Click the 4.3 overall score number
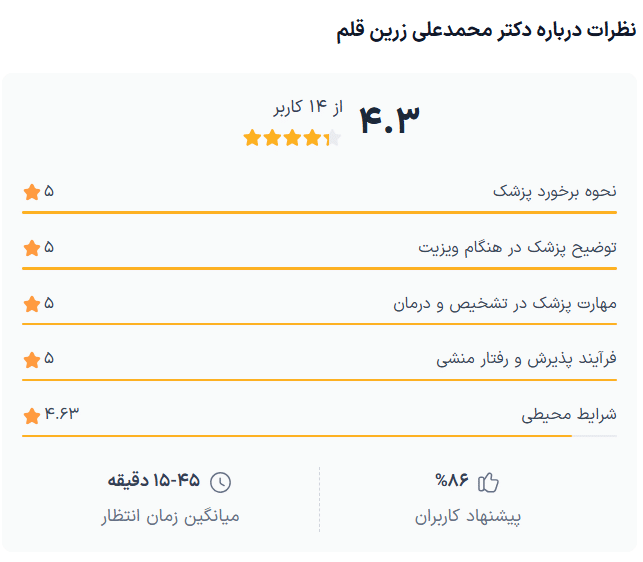The width and height of the screenshot is (643, 562). (389, 118)
